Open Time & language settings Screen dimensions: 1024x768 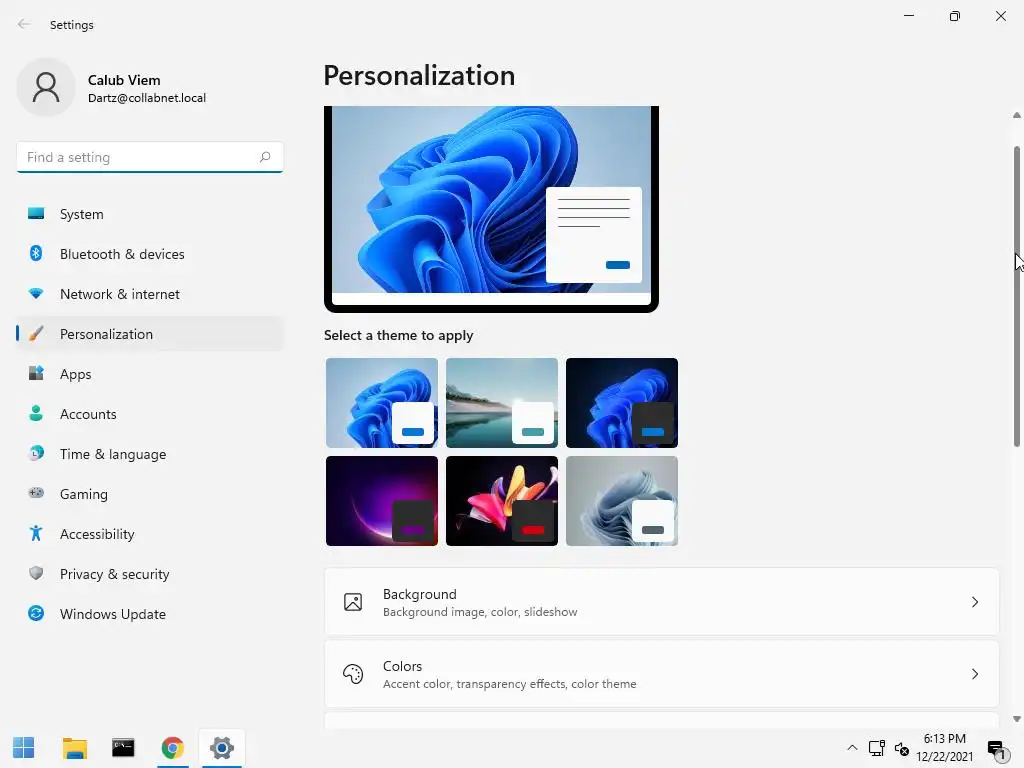click(150, 454)
